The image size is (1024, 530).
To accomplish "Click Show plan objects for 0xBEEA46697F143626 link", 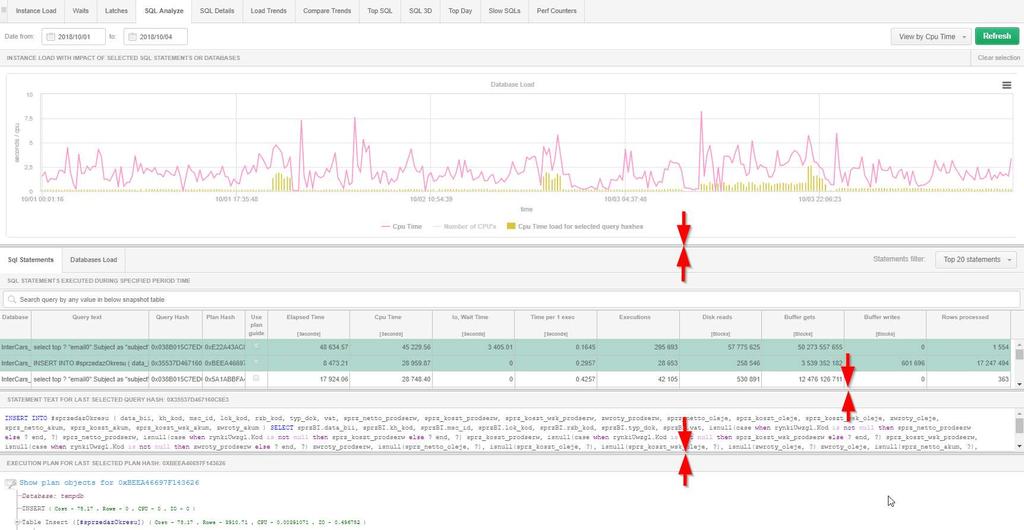I will (x=109, y=483).
